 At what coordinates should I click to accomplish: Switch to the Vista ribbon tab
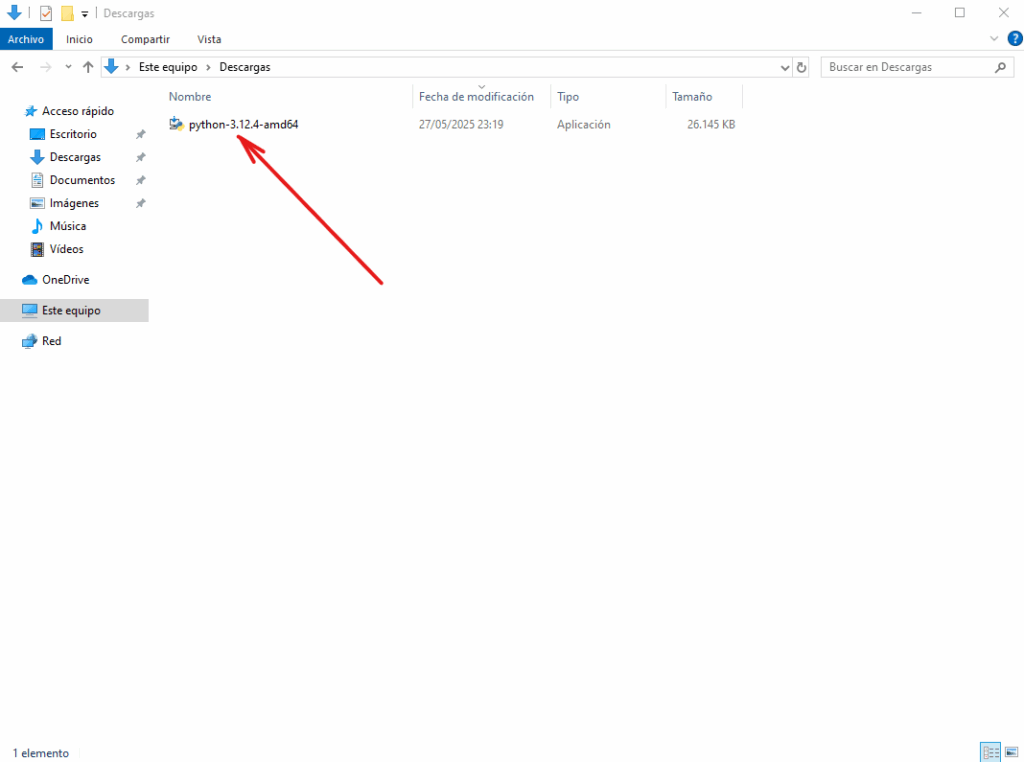(x=209, y=39)
